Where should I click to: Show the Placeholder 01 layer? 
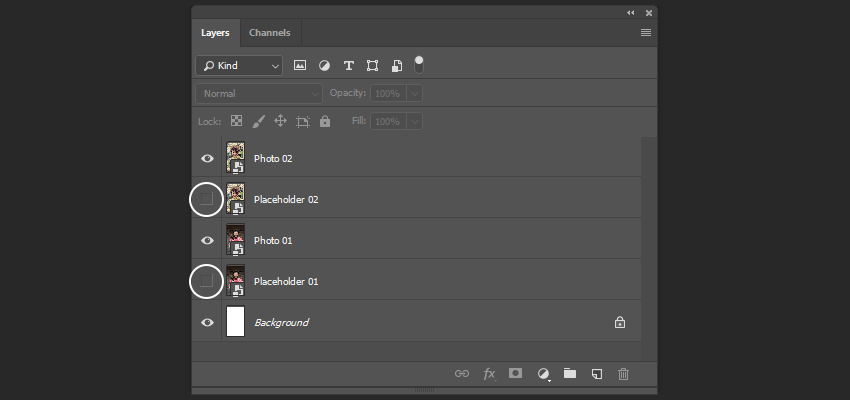[x=207, y=281]
